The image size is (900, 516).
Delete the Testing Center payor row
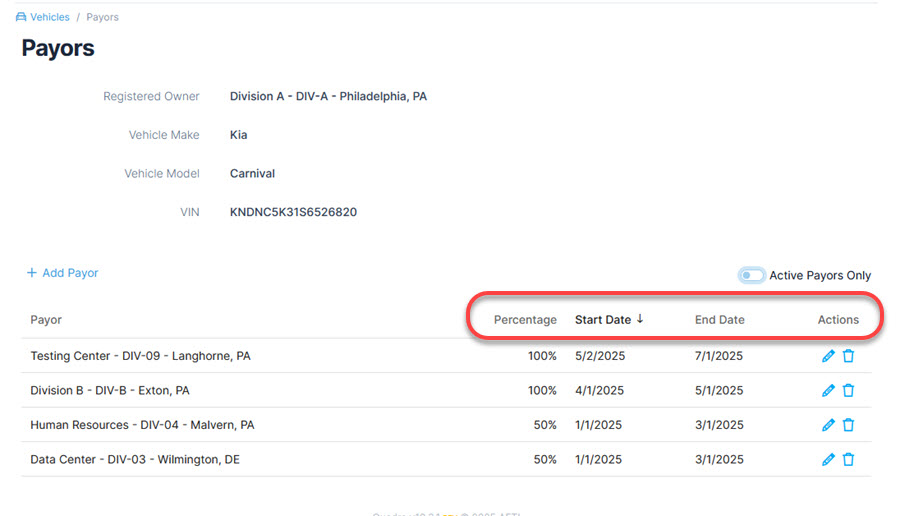848,356
